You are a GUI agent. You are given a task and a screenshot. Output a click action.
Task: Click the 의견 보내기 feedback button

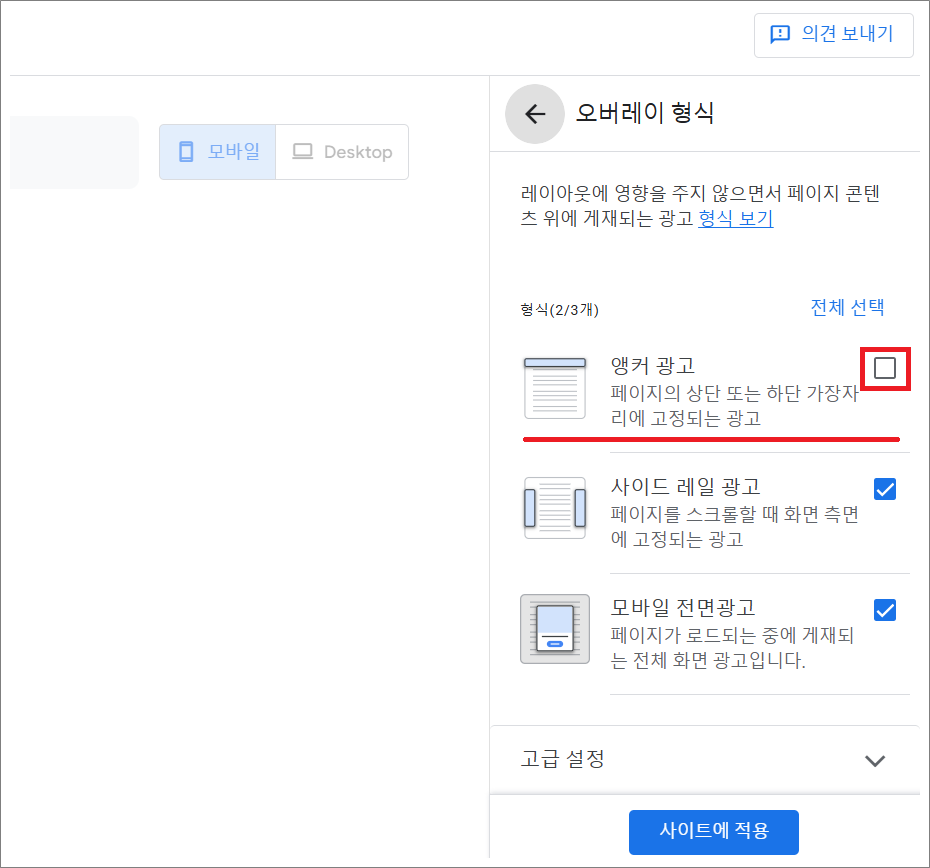pyautogui.click(x=833, y=35)
